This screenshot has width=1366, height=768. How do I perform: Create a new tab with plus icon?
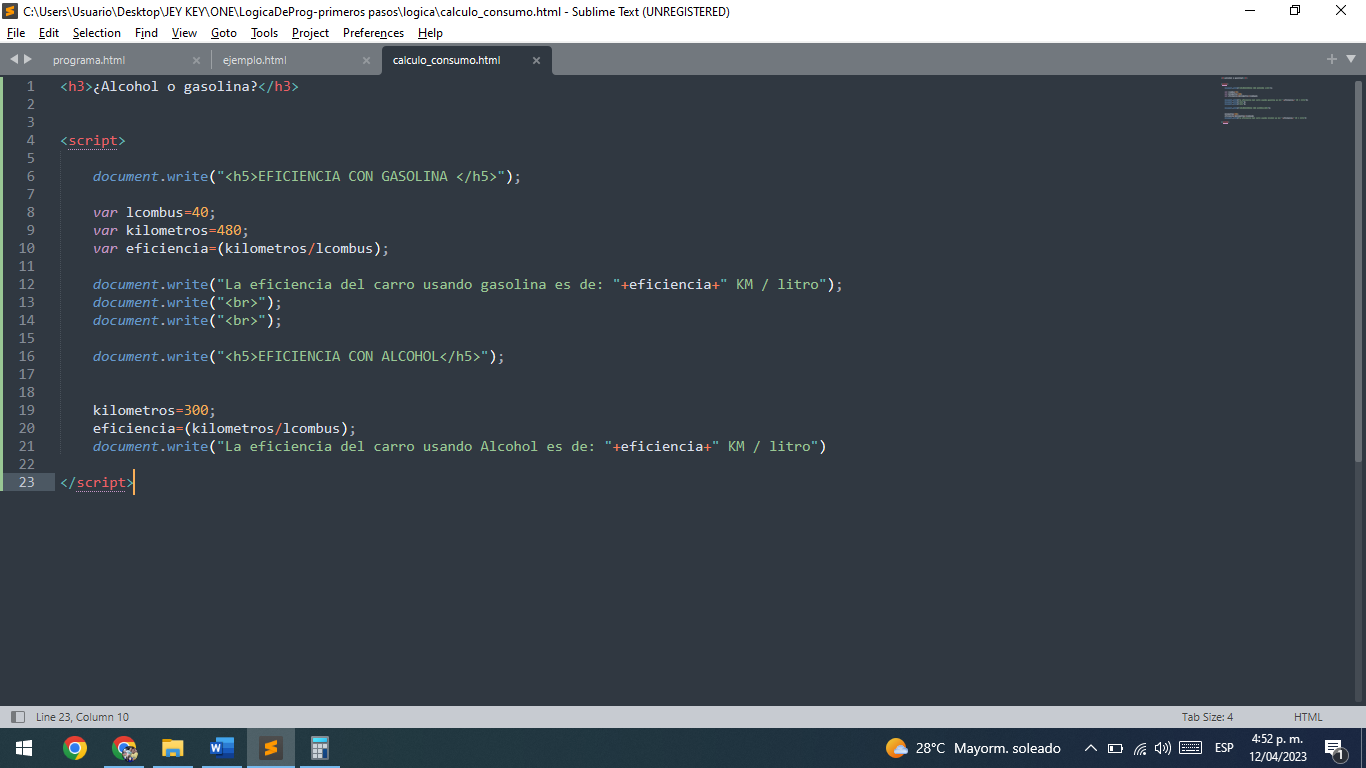[1332, 59]
